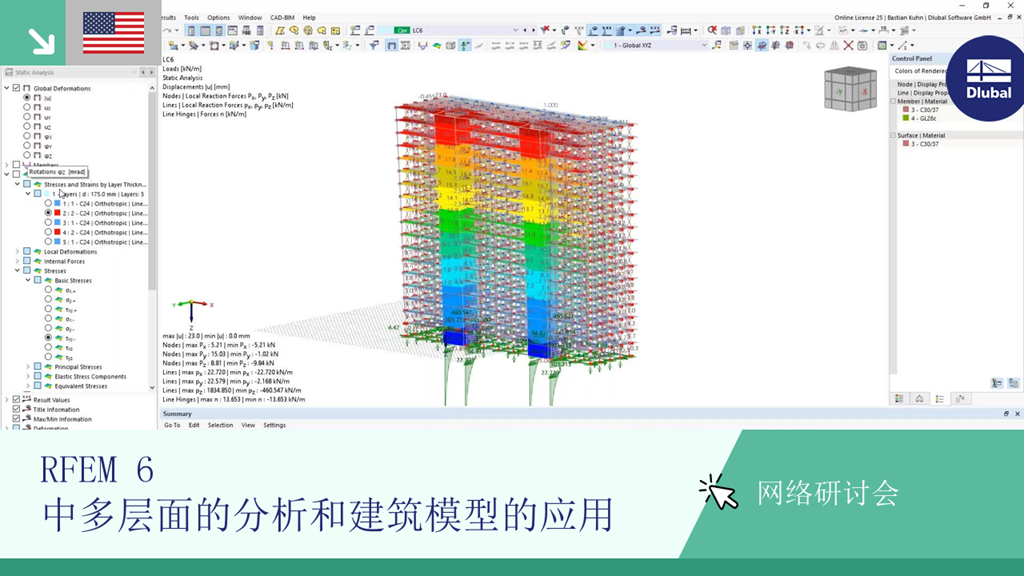Select the ux deformation radio button
This screenshot has height=576, width=1024.
(x=27, y=107)
